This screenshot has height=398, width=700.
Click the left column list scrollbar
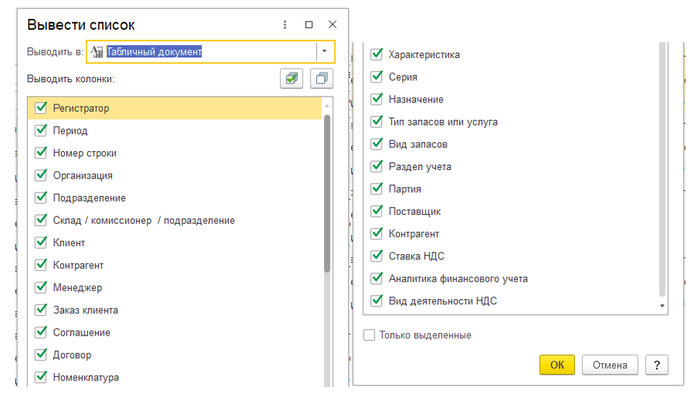(327, 194)
